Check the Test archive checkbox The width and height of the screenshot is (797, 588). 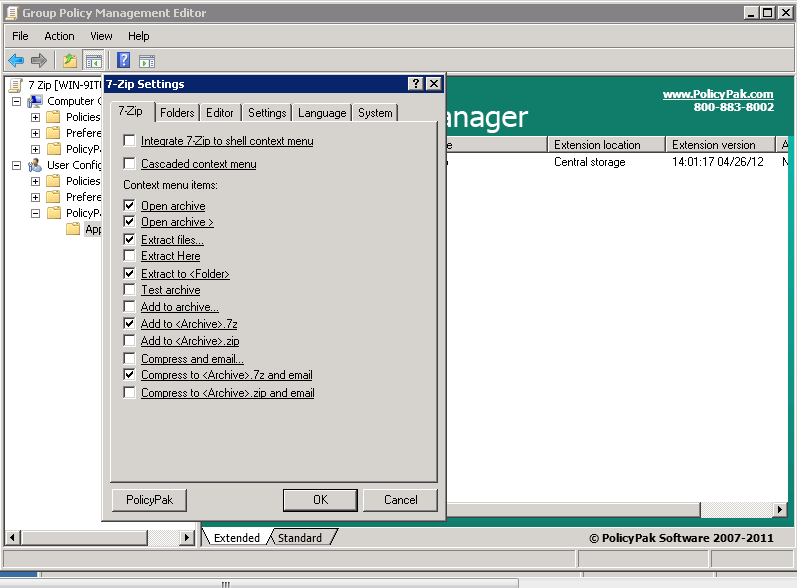(130, 290)
